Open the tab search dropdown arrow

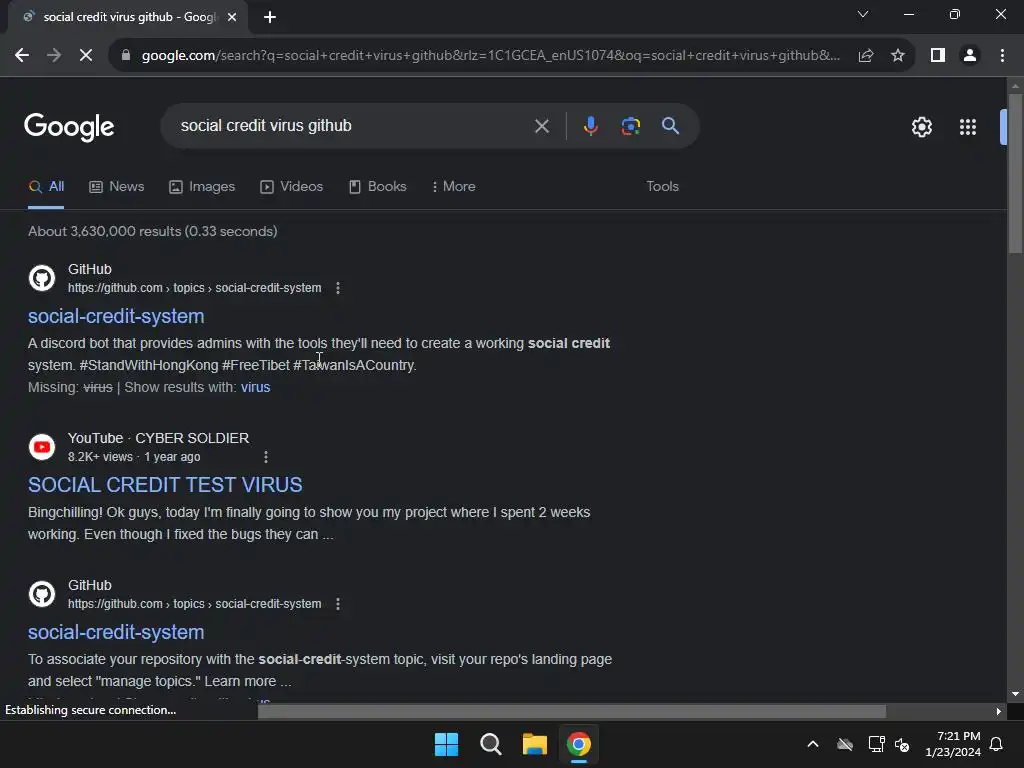[x=863, y=14]
